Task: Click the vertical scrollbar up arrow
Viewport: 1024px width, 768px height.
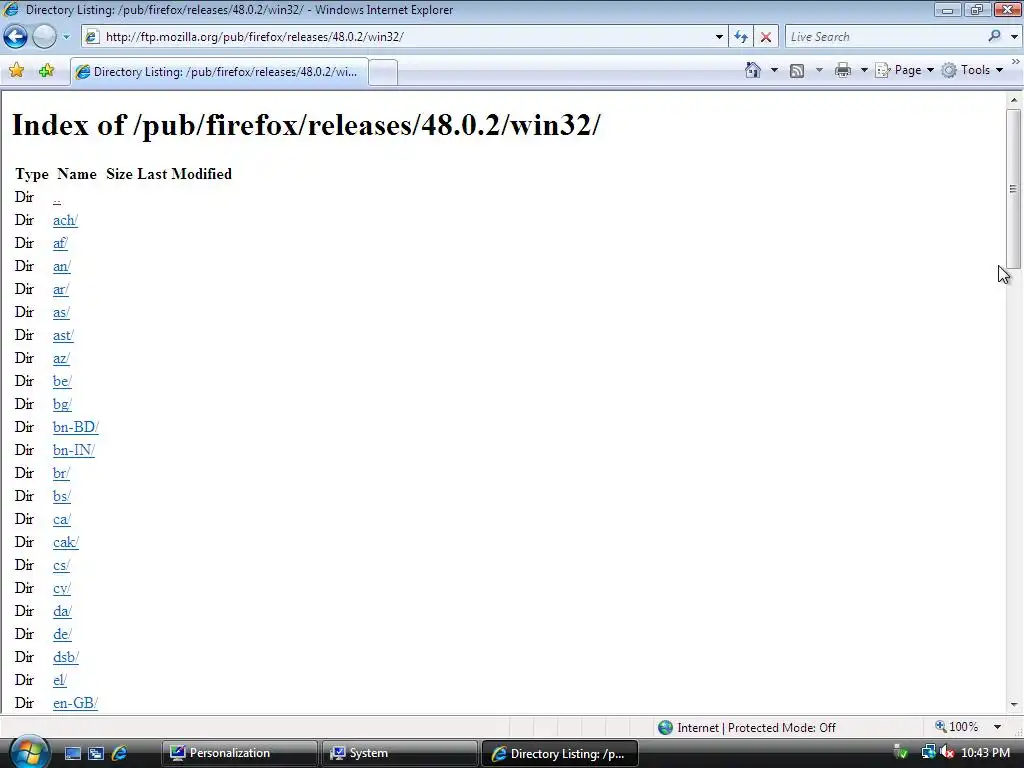Action: (x=1014, y=100)
